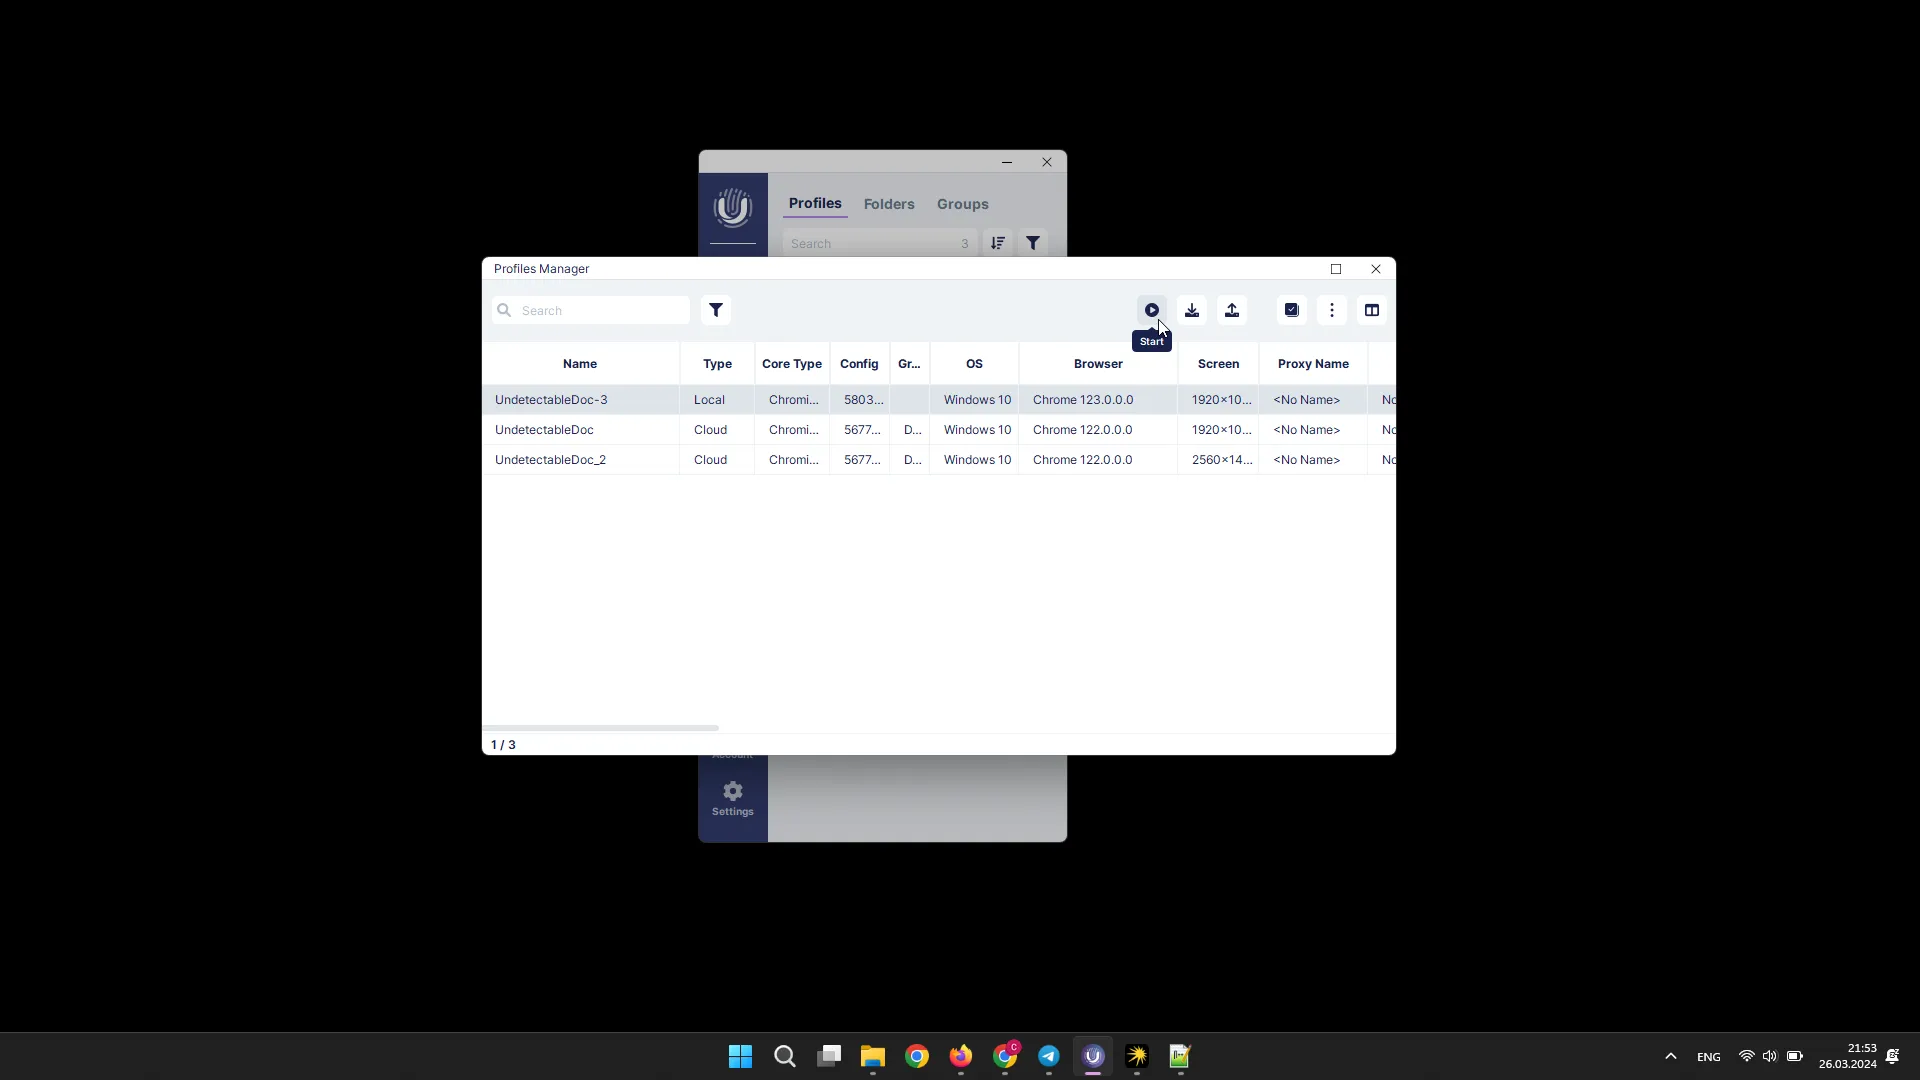
Task: Click the filter icon in Profiles Manager
Action: [716, 310]
